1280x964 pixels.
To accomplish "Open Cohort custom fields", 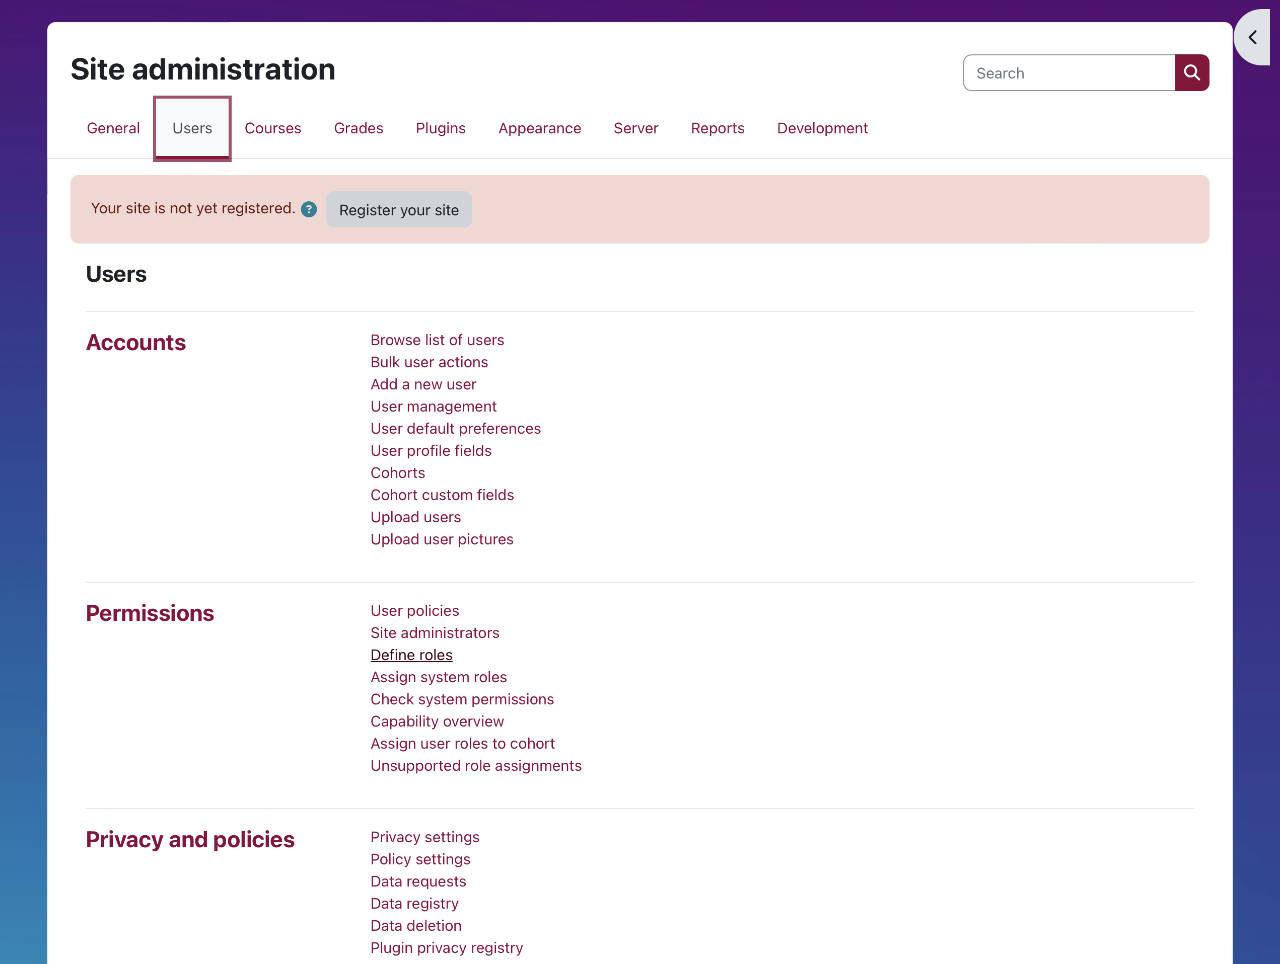I will (442, 495).
